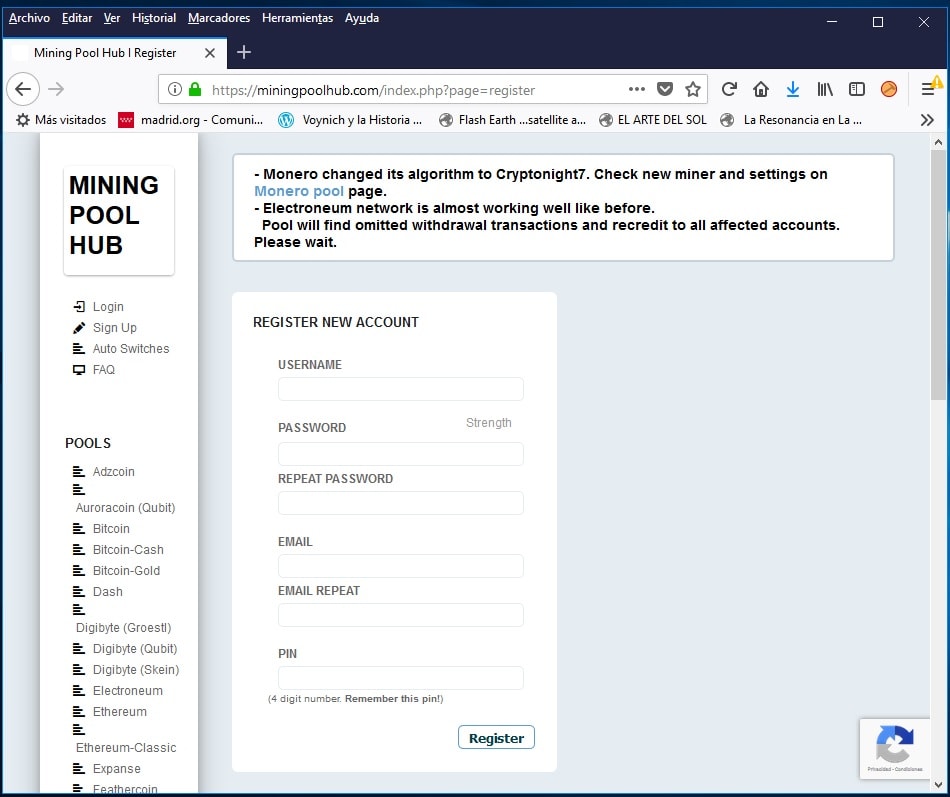Open the Firefox hamburger menu

coord(928,89)
